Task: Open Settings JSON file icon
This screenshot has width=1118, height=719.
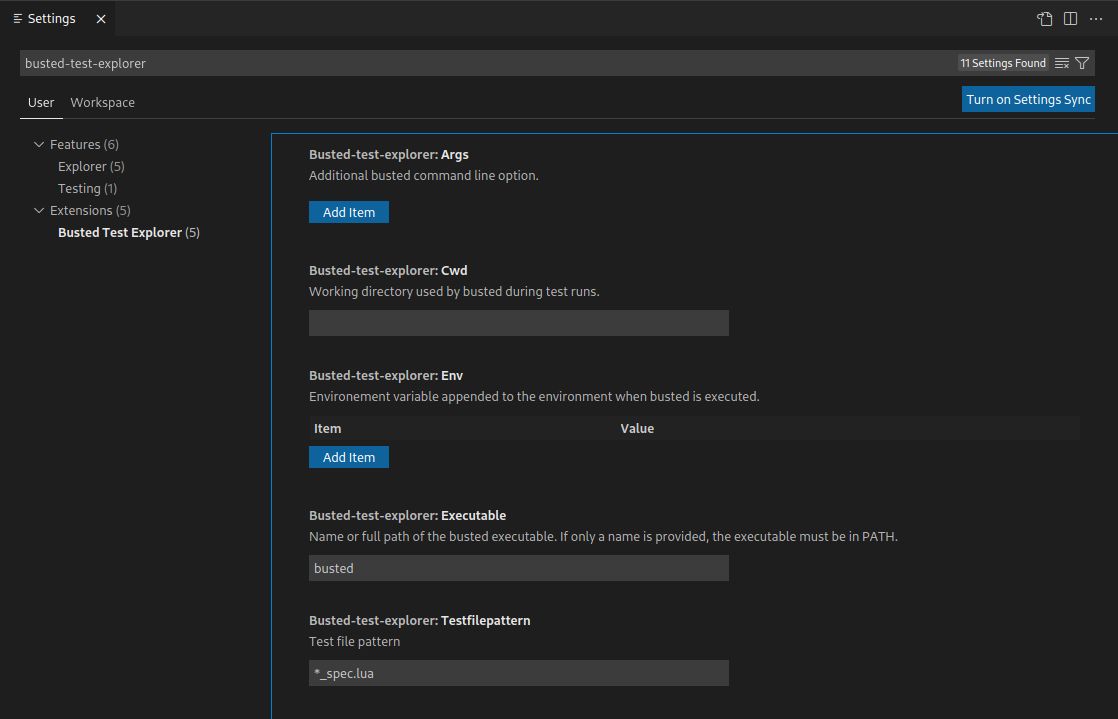Action: click(x=1045, y=19)
